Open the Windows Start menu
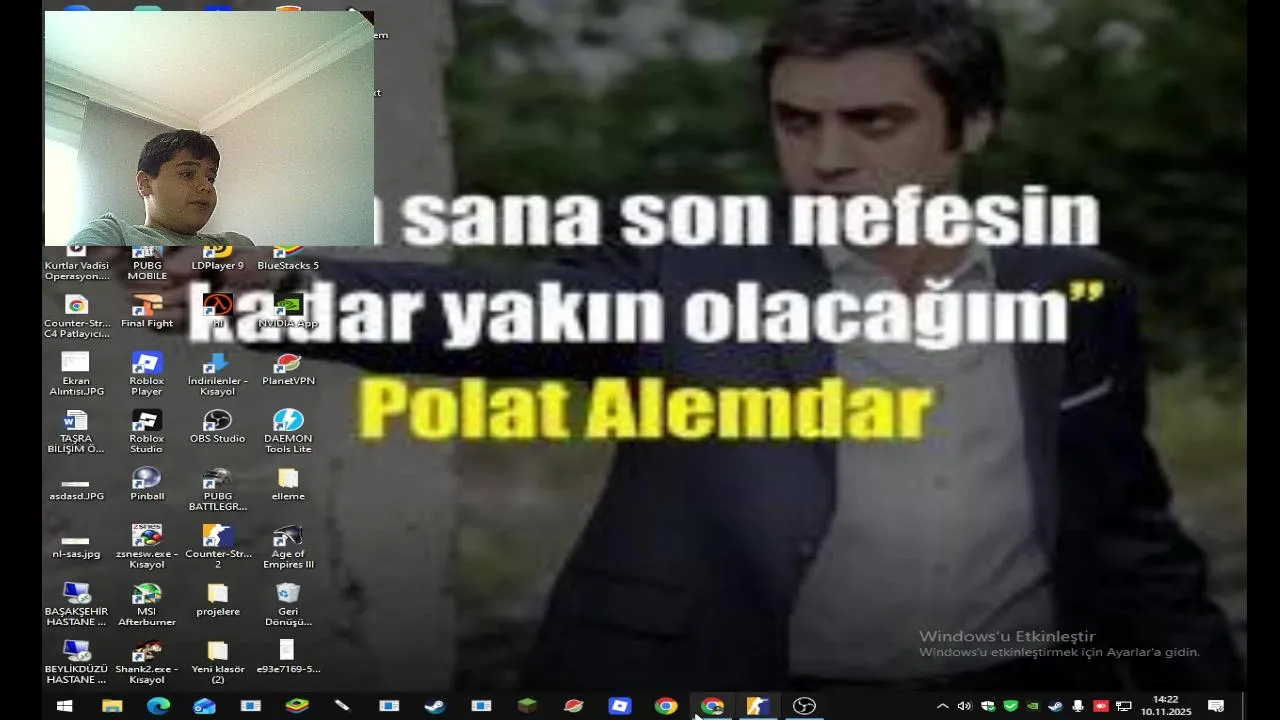1280x720 pixels. (x=65, y=706)
